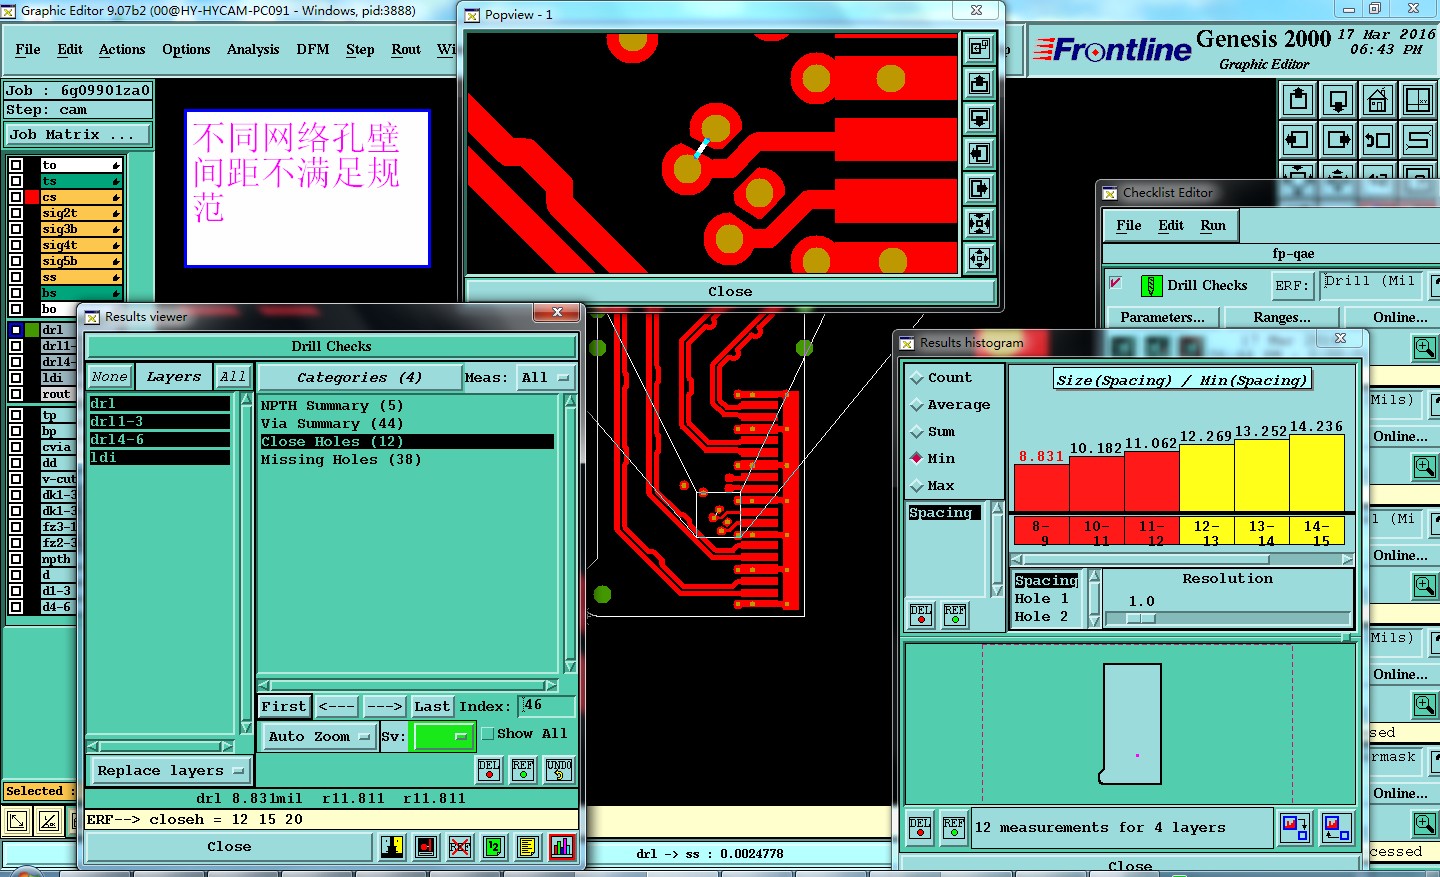Click the magnifier icon at top of Checklist Editor column

(x=1425, y=348)
